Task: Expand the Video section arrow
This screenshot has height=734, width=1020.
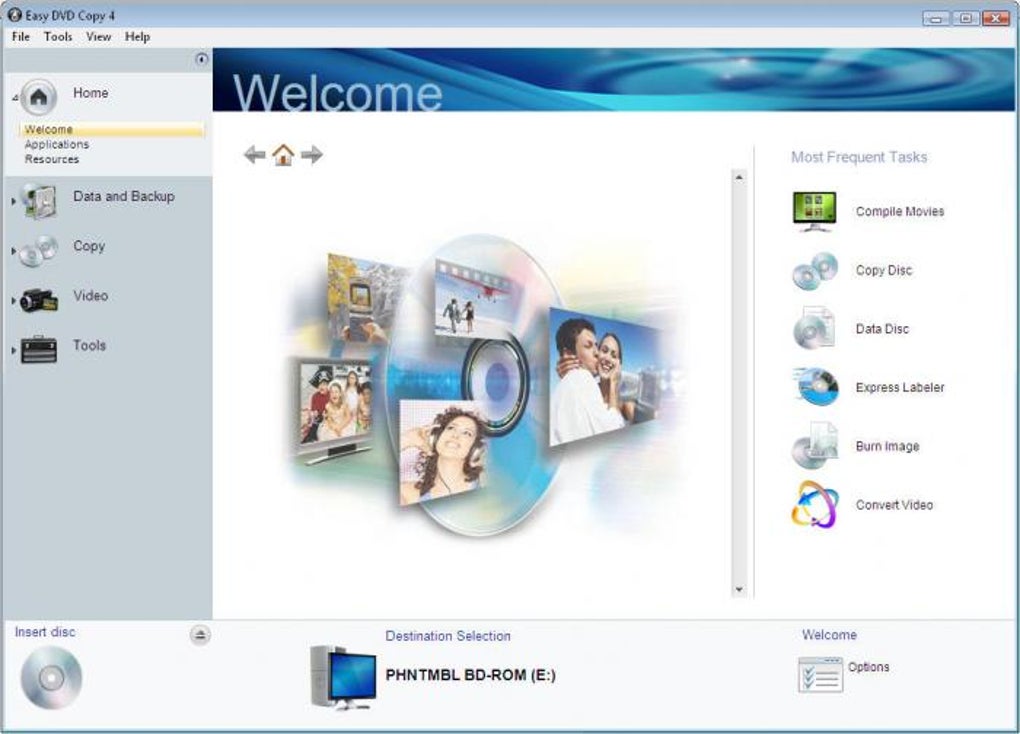Action: [14, 301]
